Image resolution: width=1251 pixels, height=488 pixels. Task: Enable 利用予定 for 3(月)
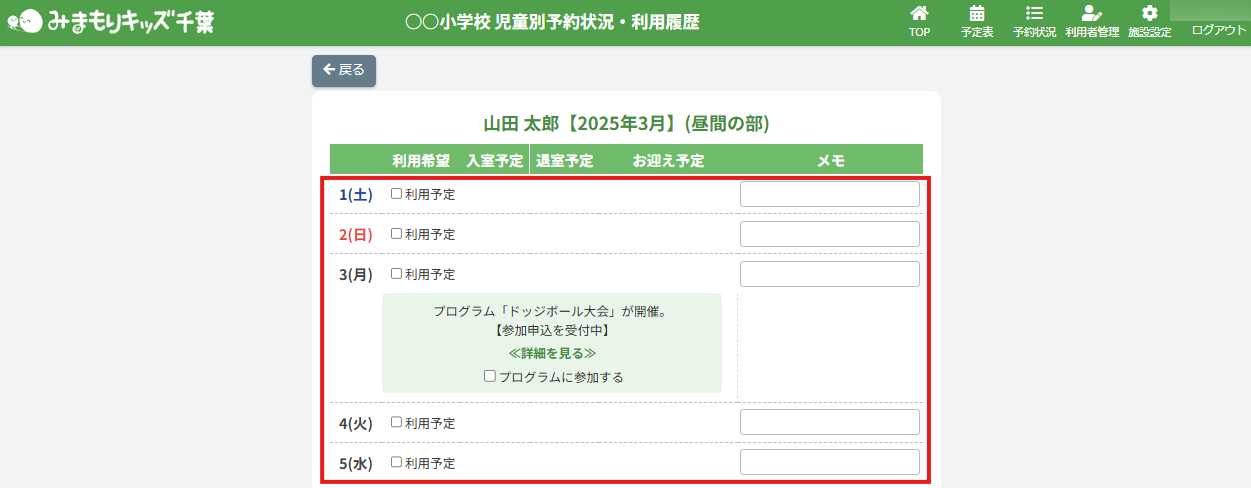coord(397,274)
